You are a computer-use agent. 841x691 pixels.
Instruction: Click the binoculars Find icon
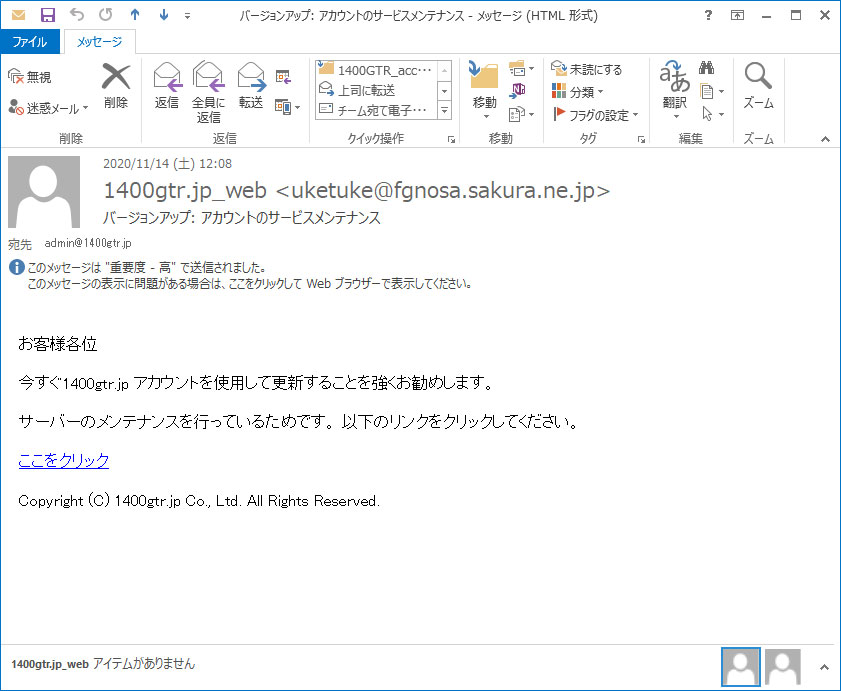[x=706, y=69]
